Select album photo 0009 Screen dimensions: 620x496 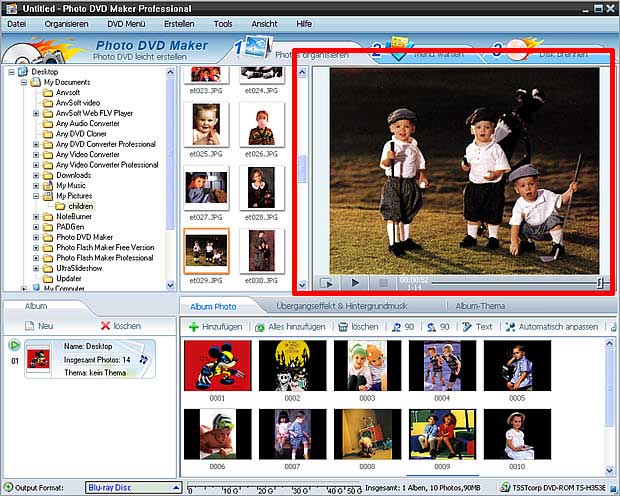442,434
